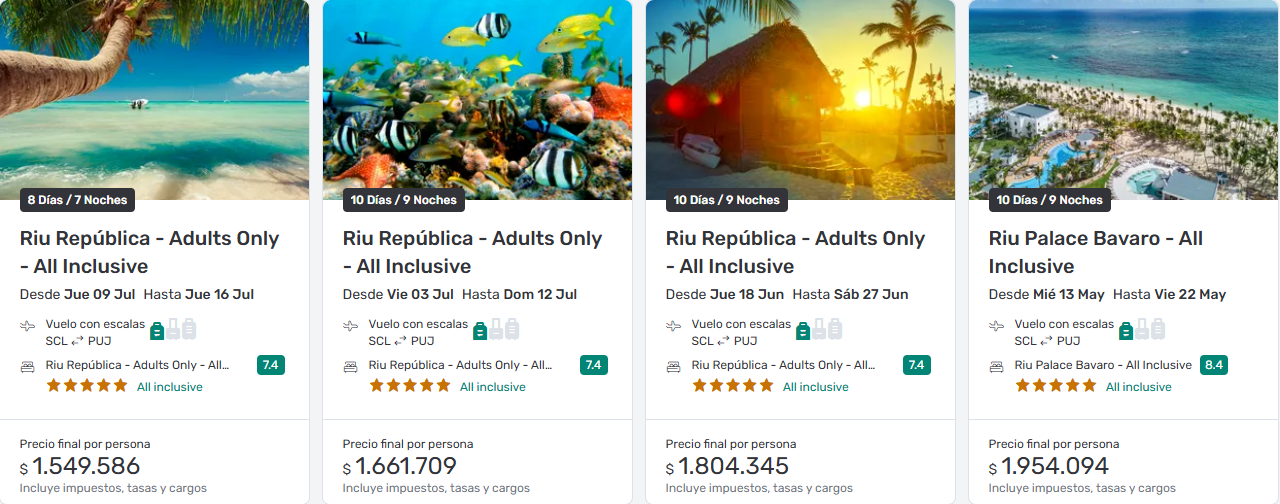Click the "8 Días / 7 Noches" badge

click(77, 200)
